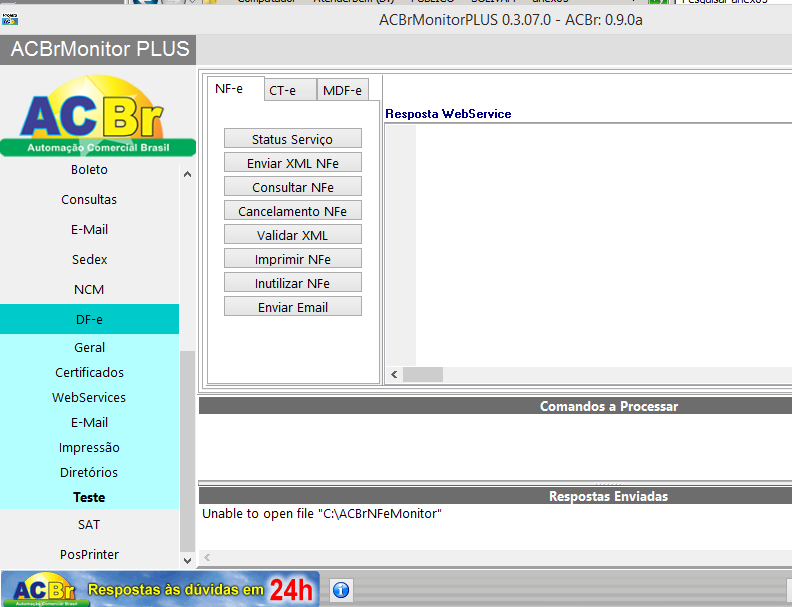
Task: Select E-Mail under DF-e section
Action: click(89, 422)
